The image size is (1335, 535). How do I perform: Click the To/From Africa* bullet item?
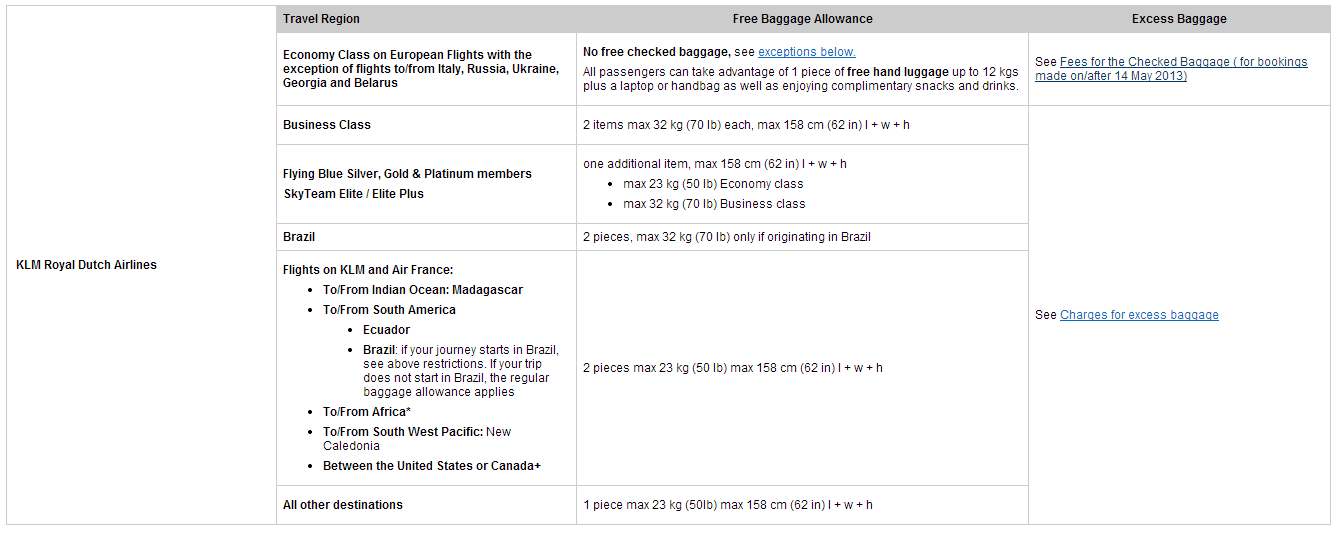coord(367,412)
